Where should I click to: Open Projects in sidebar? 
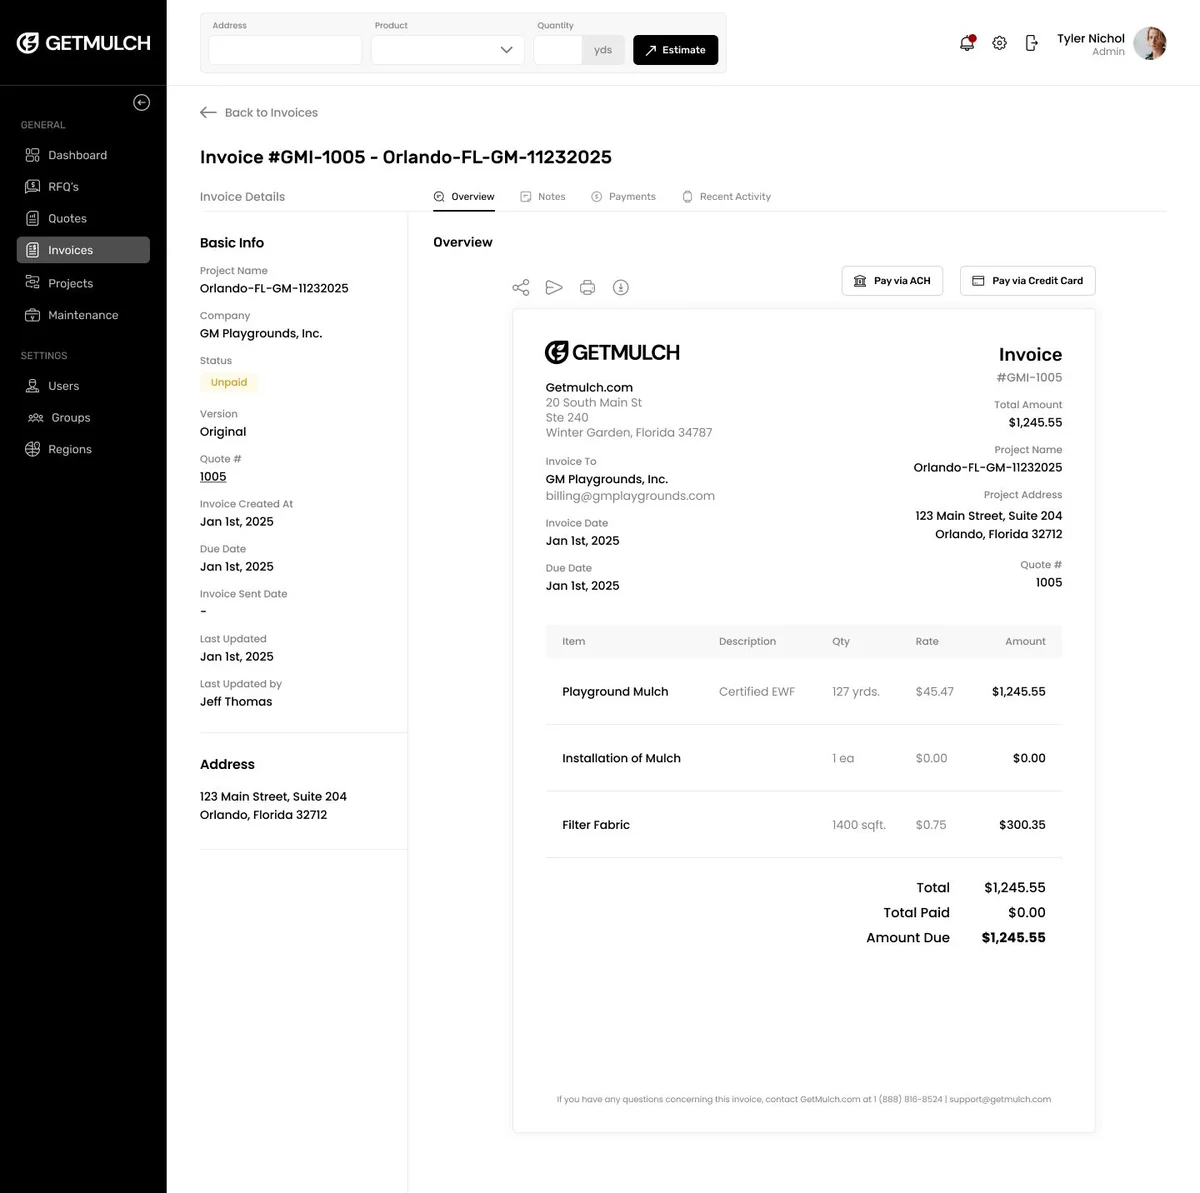pyautogui.click(x=83, y=283)
